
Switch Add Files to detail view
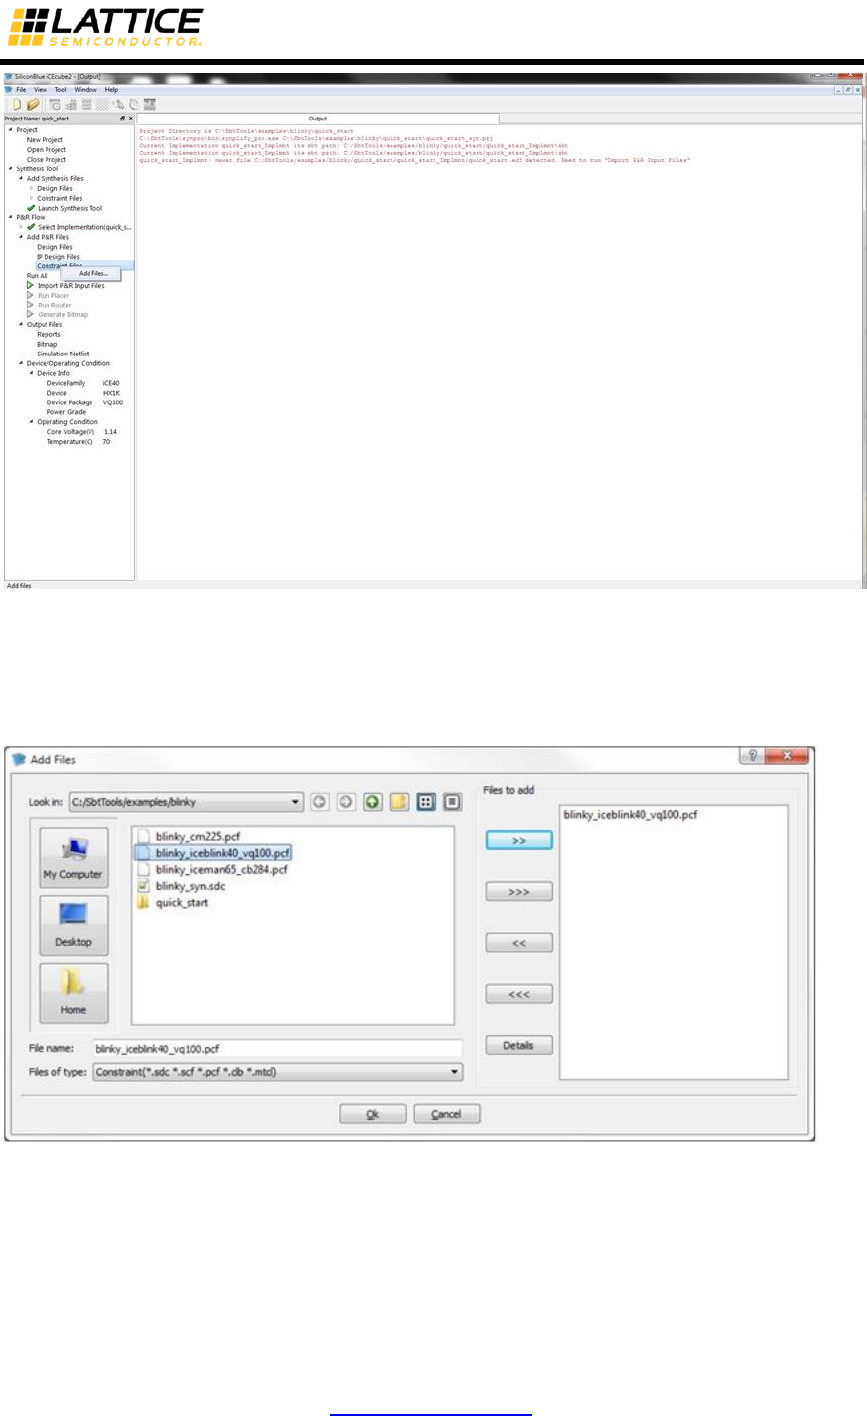point(451,801)
